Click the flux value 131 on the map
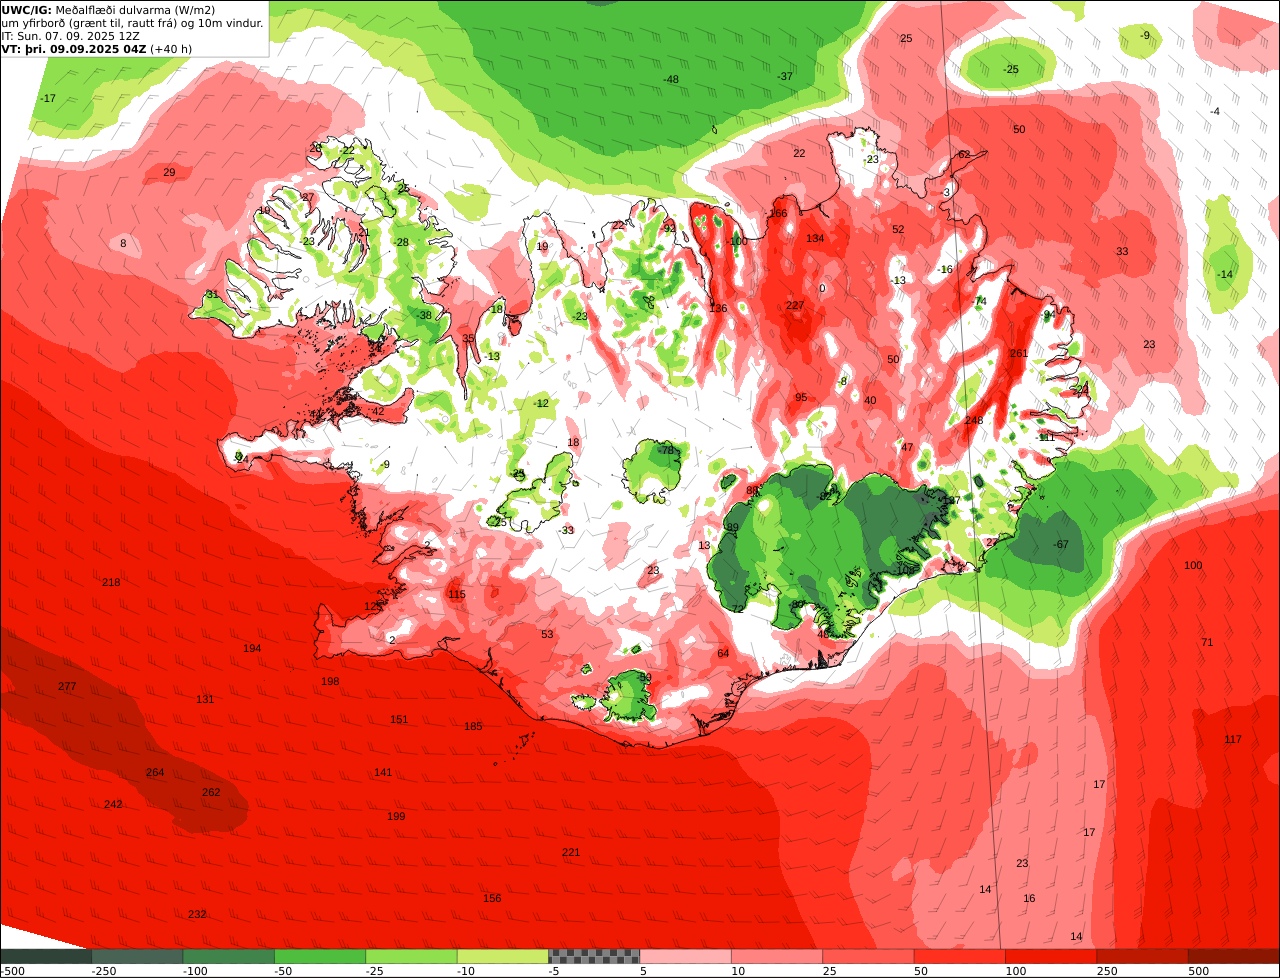 click(205, 700)
